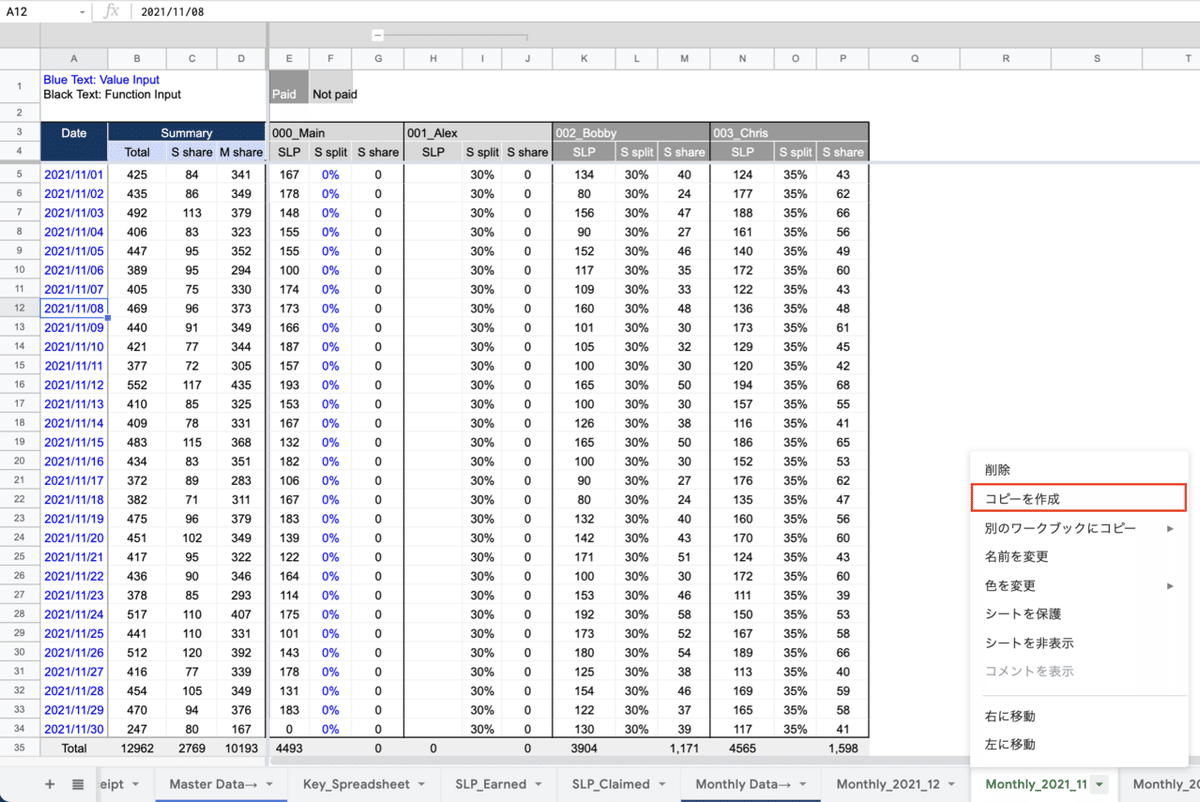Select the Monthly_2021_11 sheet tab

click(x=1036, y=785)
